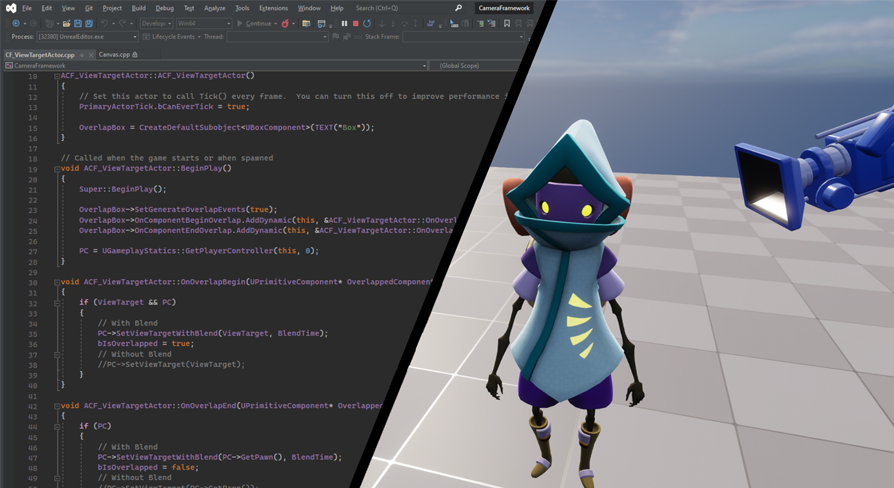Click the CameraFramework solution name label
Screen dimensions: 894x488
(504, 8)
